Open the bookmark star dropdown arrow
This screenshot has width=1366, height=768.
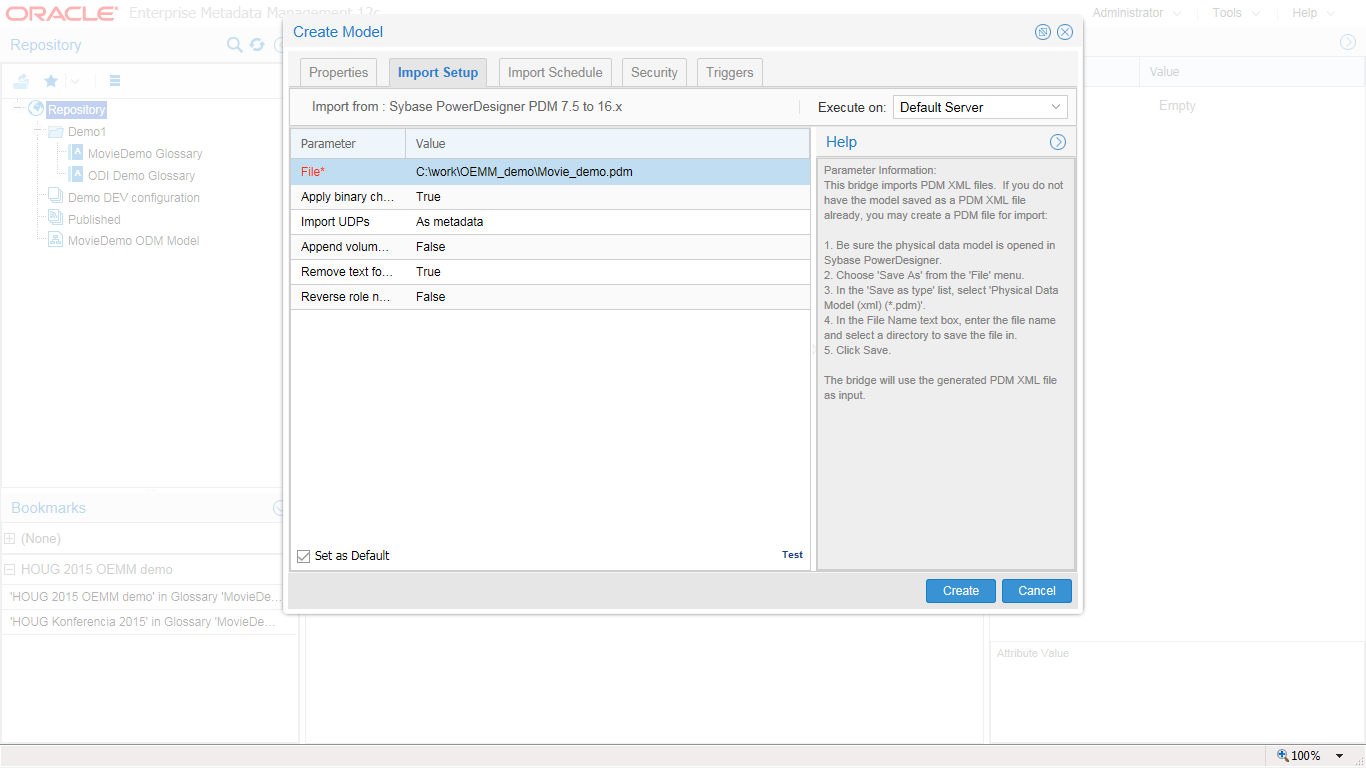coord(74,81)
